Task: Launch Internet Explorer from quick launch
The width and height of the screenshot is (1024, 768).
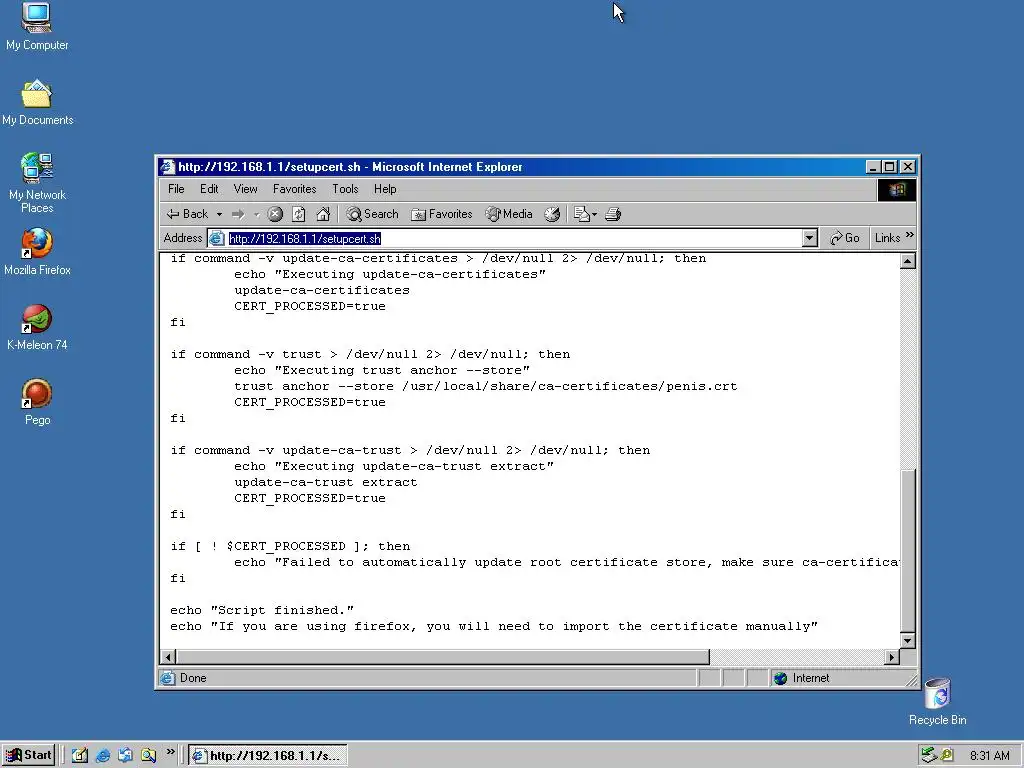Action: coord(103,756)
